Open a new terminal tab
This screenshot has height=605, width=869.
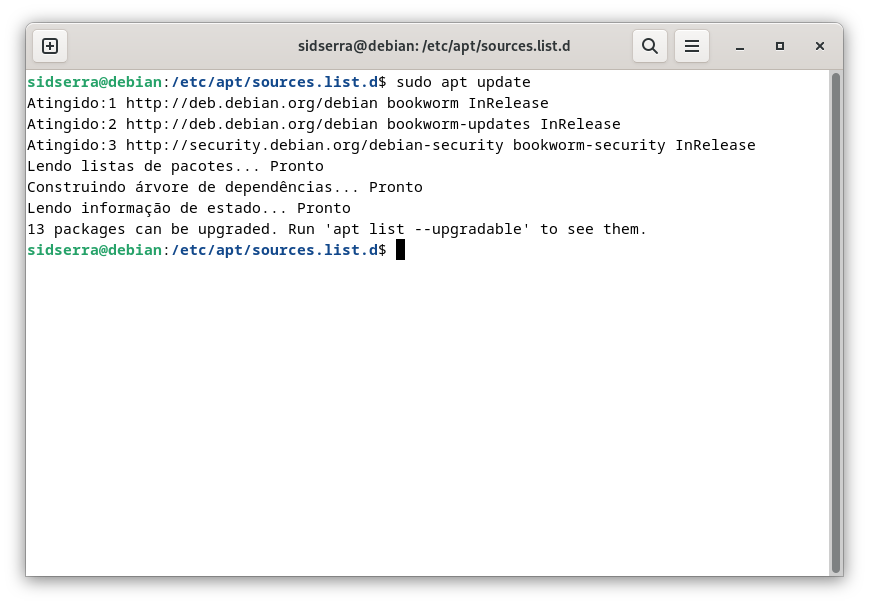[x=50, y=46]
